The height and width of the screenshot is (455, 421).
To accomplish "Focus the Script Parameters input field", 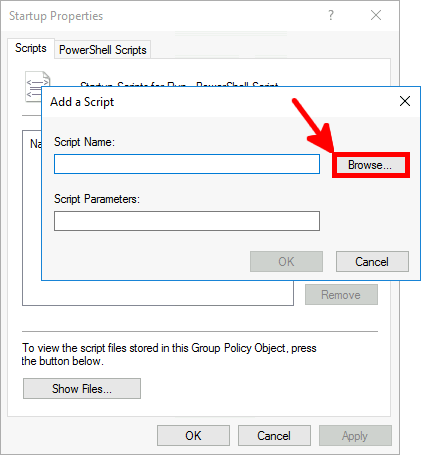I will tap(187, 221).
